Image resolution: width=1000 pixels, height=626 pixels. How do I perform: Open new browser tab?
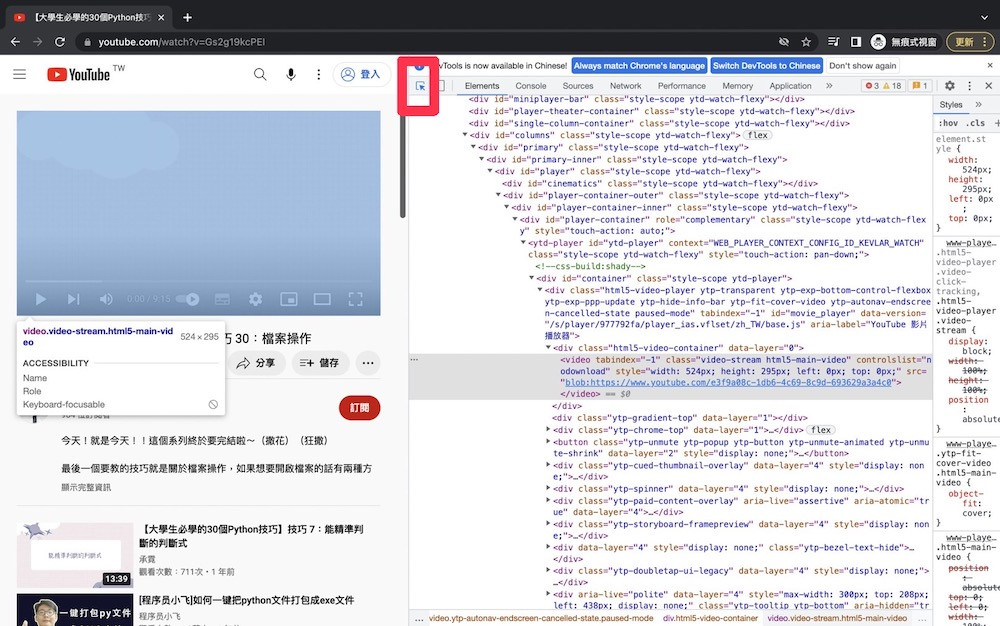187,18
